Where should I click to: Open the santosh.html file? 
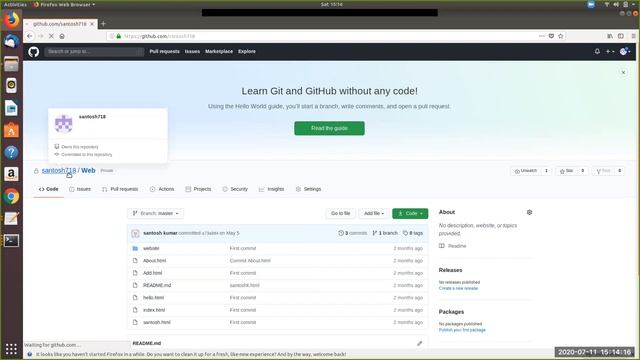tap(157, 322)
